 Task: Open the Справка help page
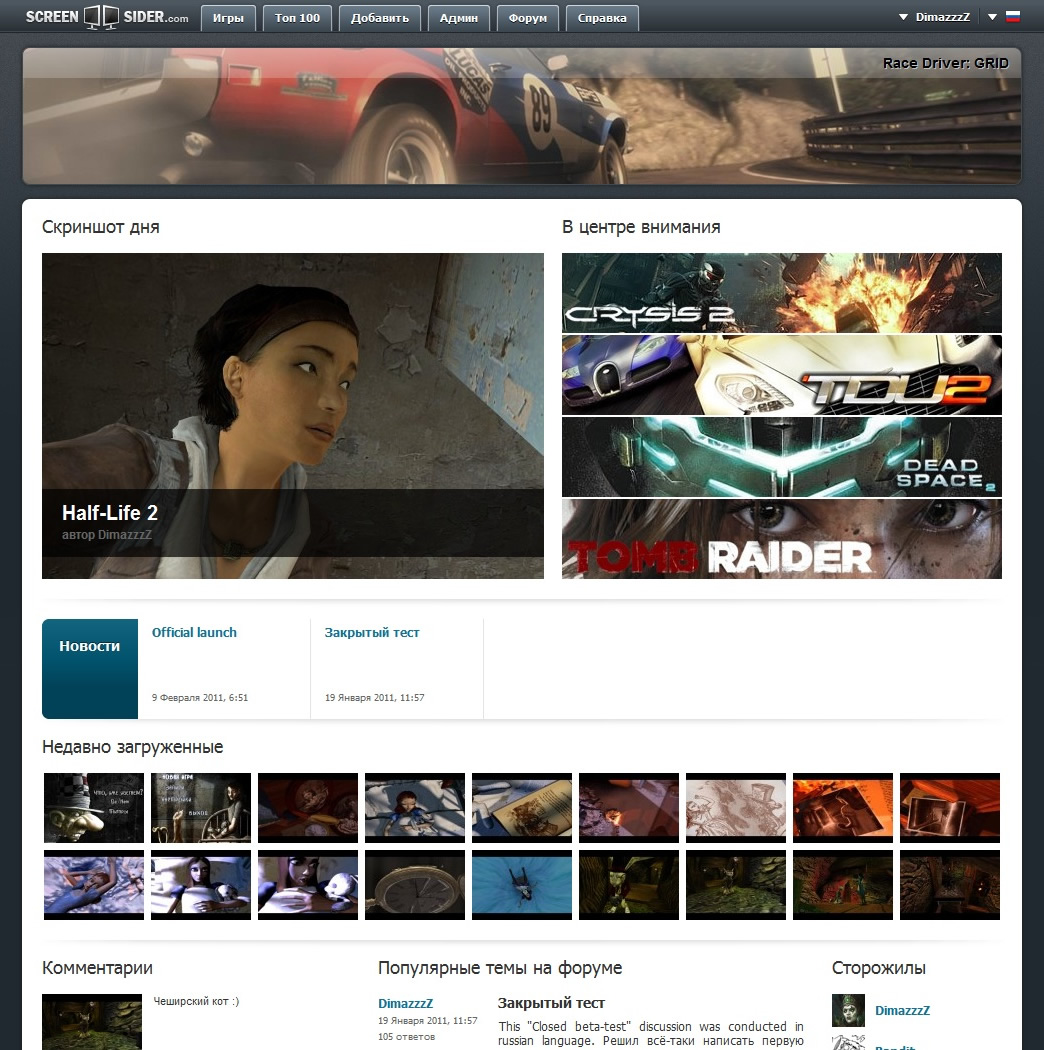602,17
